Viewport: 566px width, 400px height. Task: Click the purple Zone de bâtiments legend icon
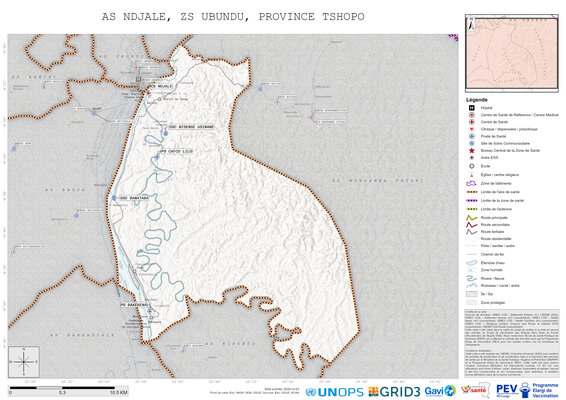pos(471,183)
